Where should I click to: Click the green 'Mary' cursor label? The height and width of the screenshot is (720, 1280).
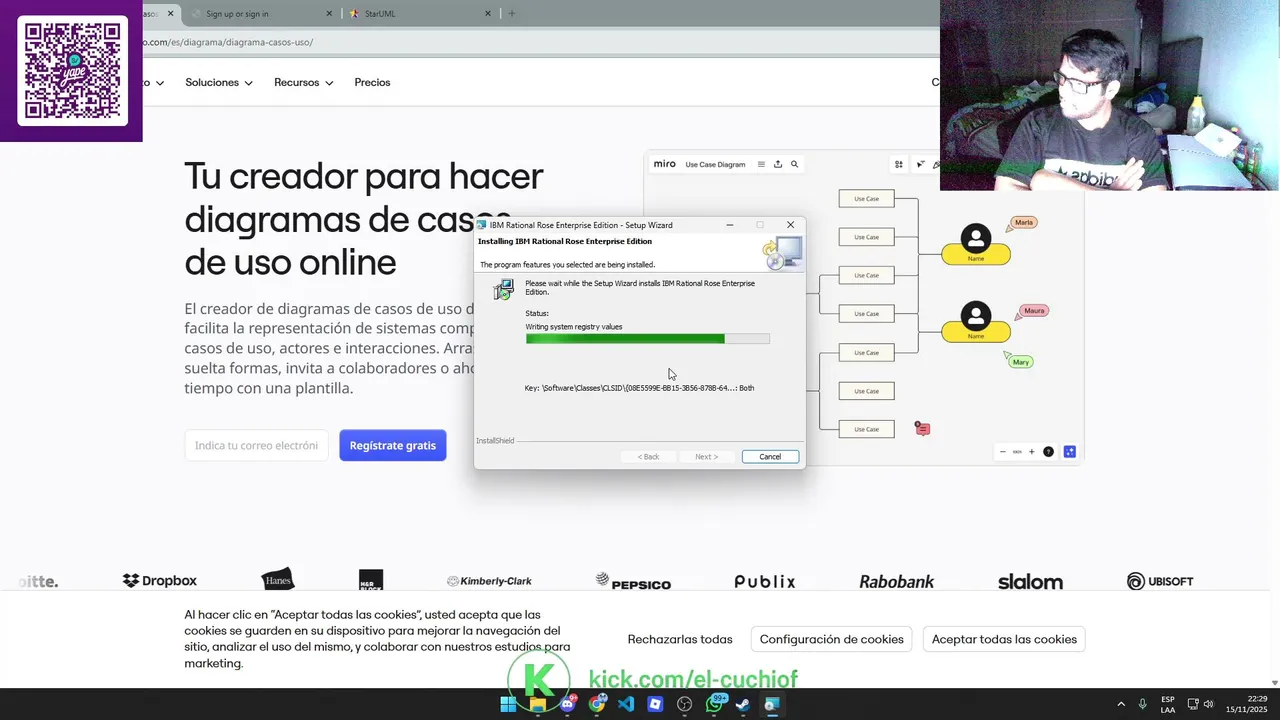(1020, 361)
